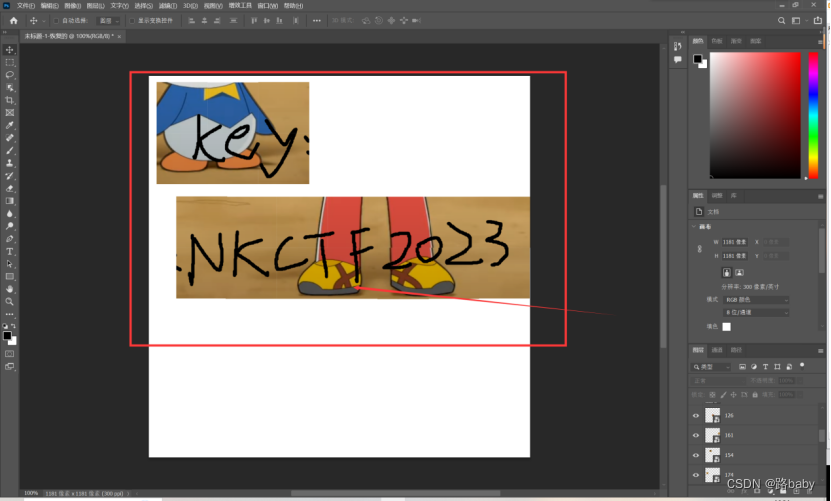Select the Clone Stamp tool
Image resolution: width=831 pixels, height=501 pixels.
pyautogui.click(x=10, y=163)
